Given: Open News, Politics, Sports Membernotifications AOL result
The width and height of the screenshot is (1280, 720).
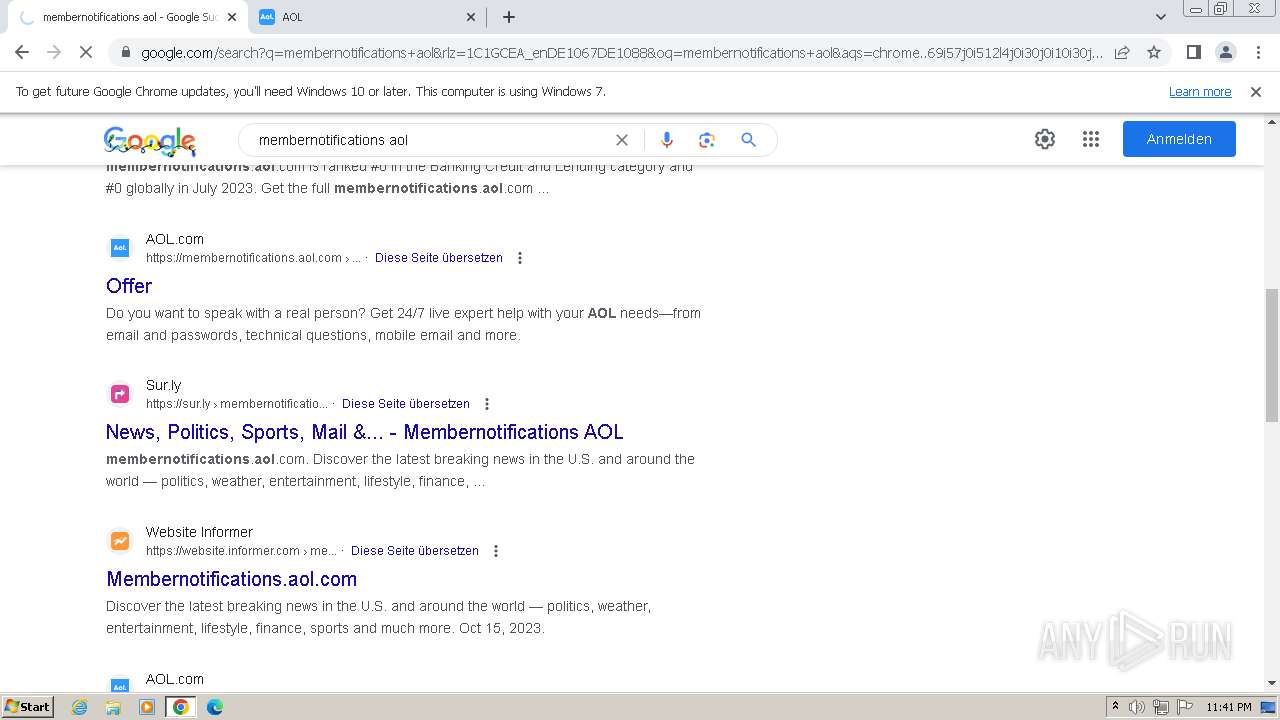Looking at the screenshot, I should pyautogui.click(x=365, y=432).
